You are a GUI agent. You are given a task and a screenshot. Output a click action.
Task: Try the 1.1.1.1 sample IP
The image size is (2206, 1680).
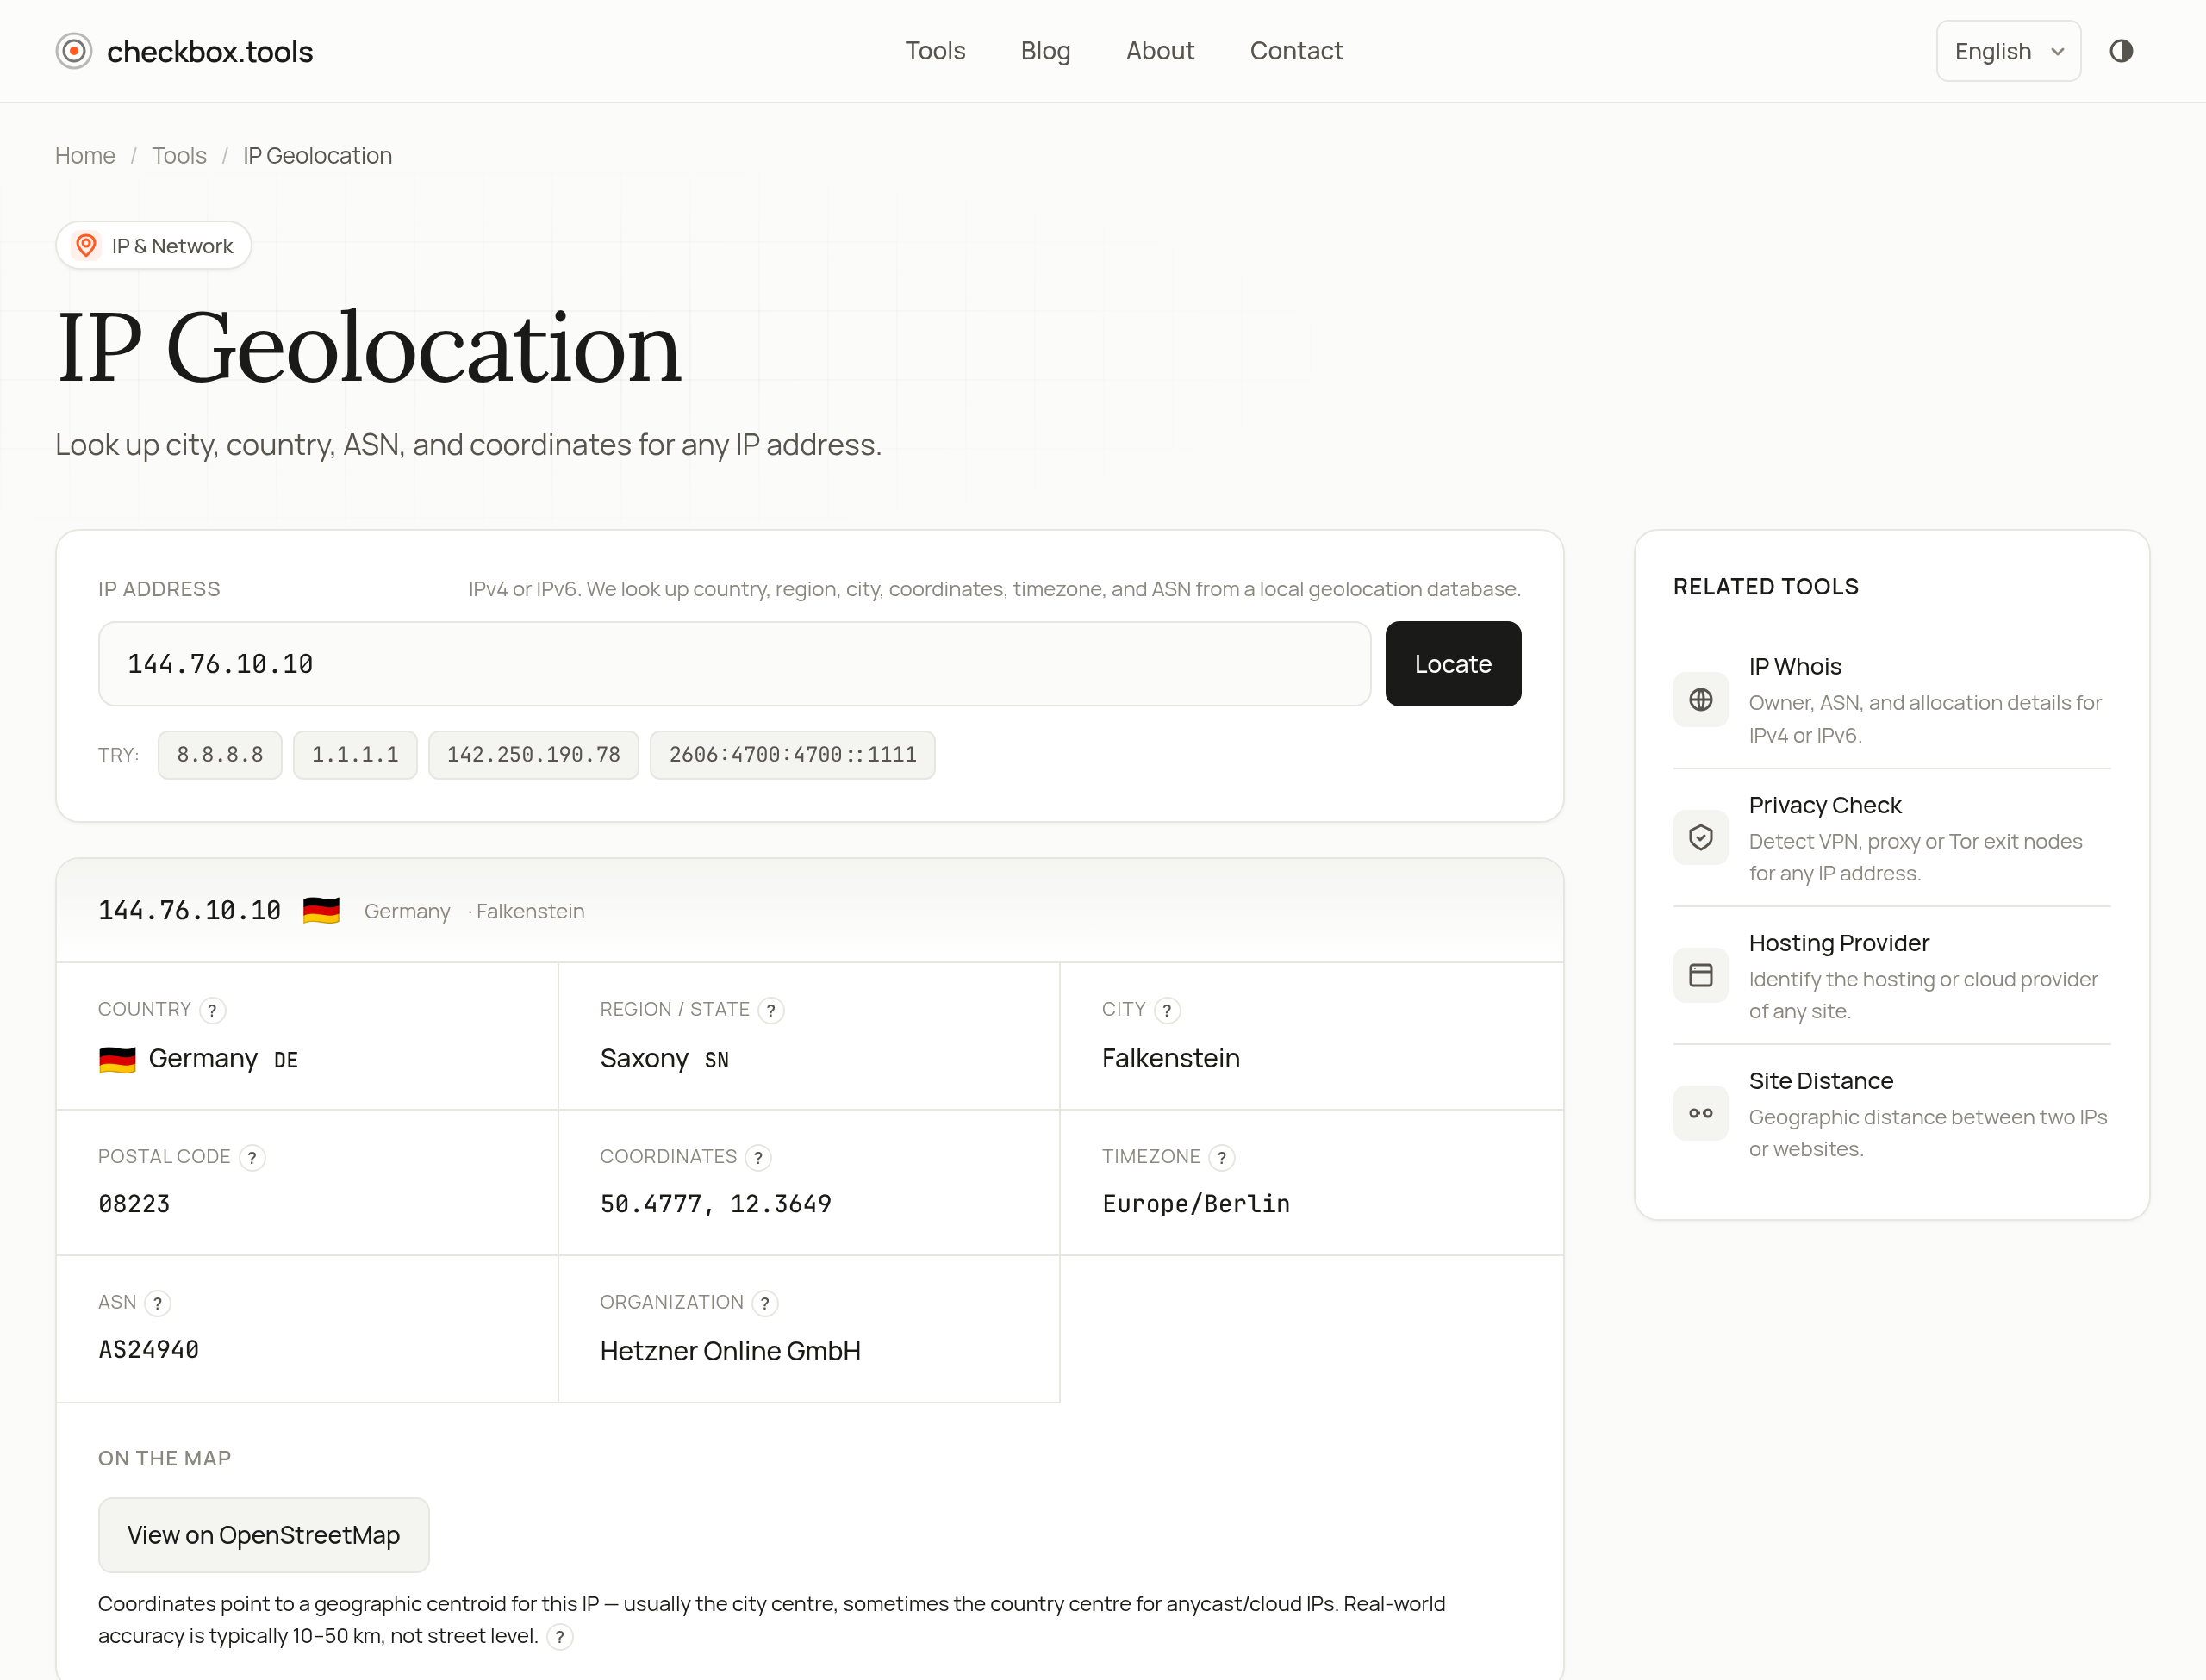pos(355,755)
